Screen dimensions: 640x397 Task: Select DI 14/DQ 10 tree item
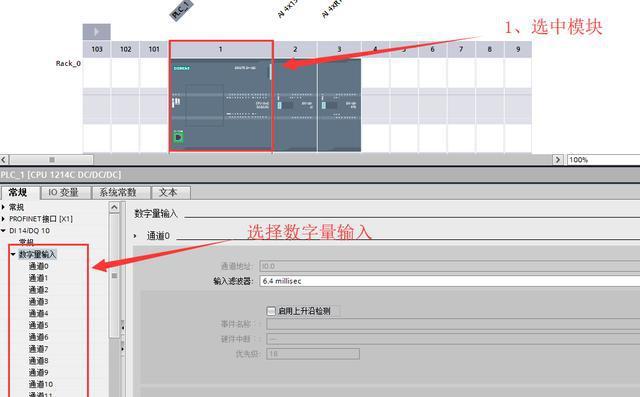click(29, 231)
